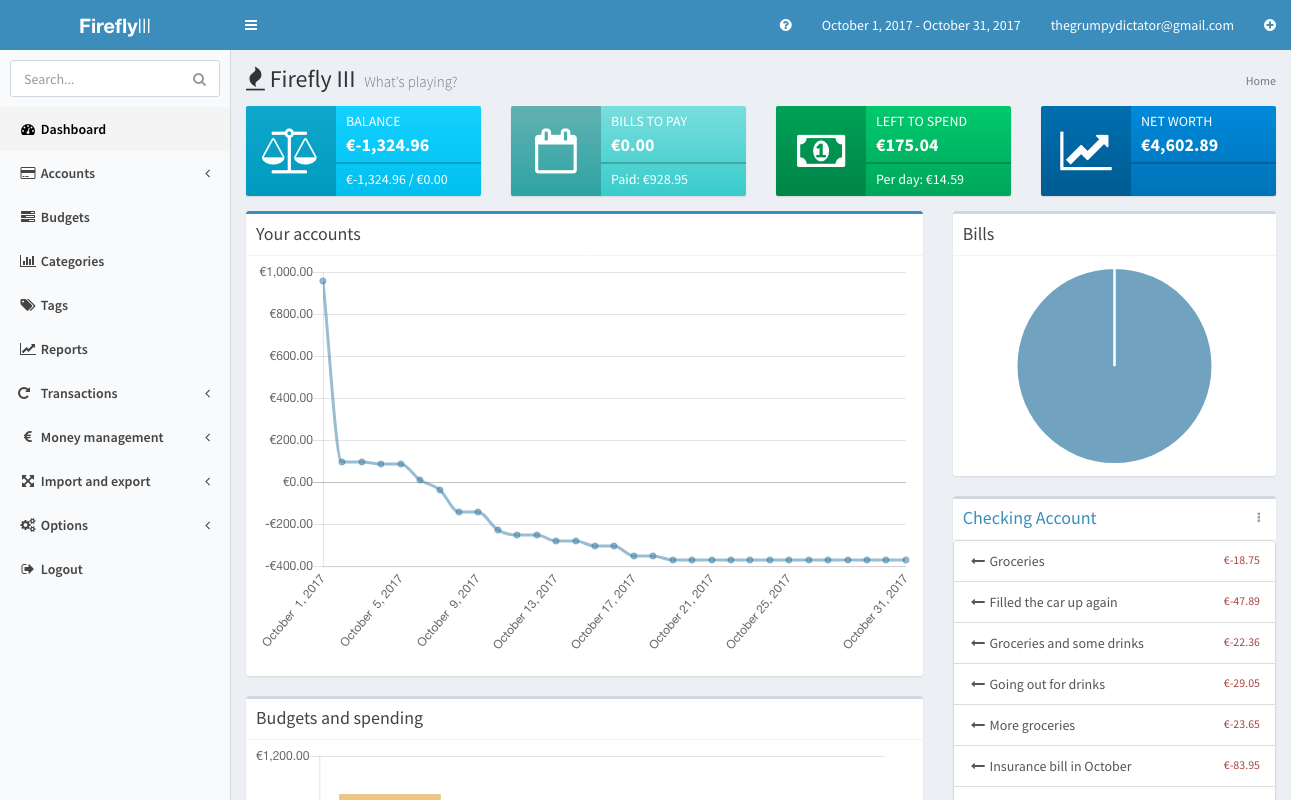This screenshot has width=1291, height=800.
Task: Open Checking Account options kebab menu
Action: pyautogui.click(x=1258, y=518)
